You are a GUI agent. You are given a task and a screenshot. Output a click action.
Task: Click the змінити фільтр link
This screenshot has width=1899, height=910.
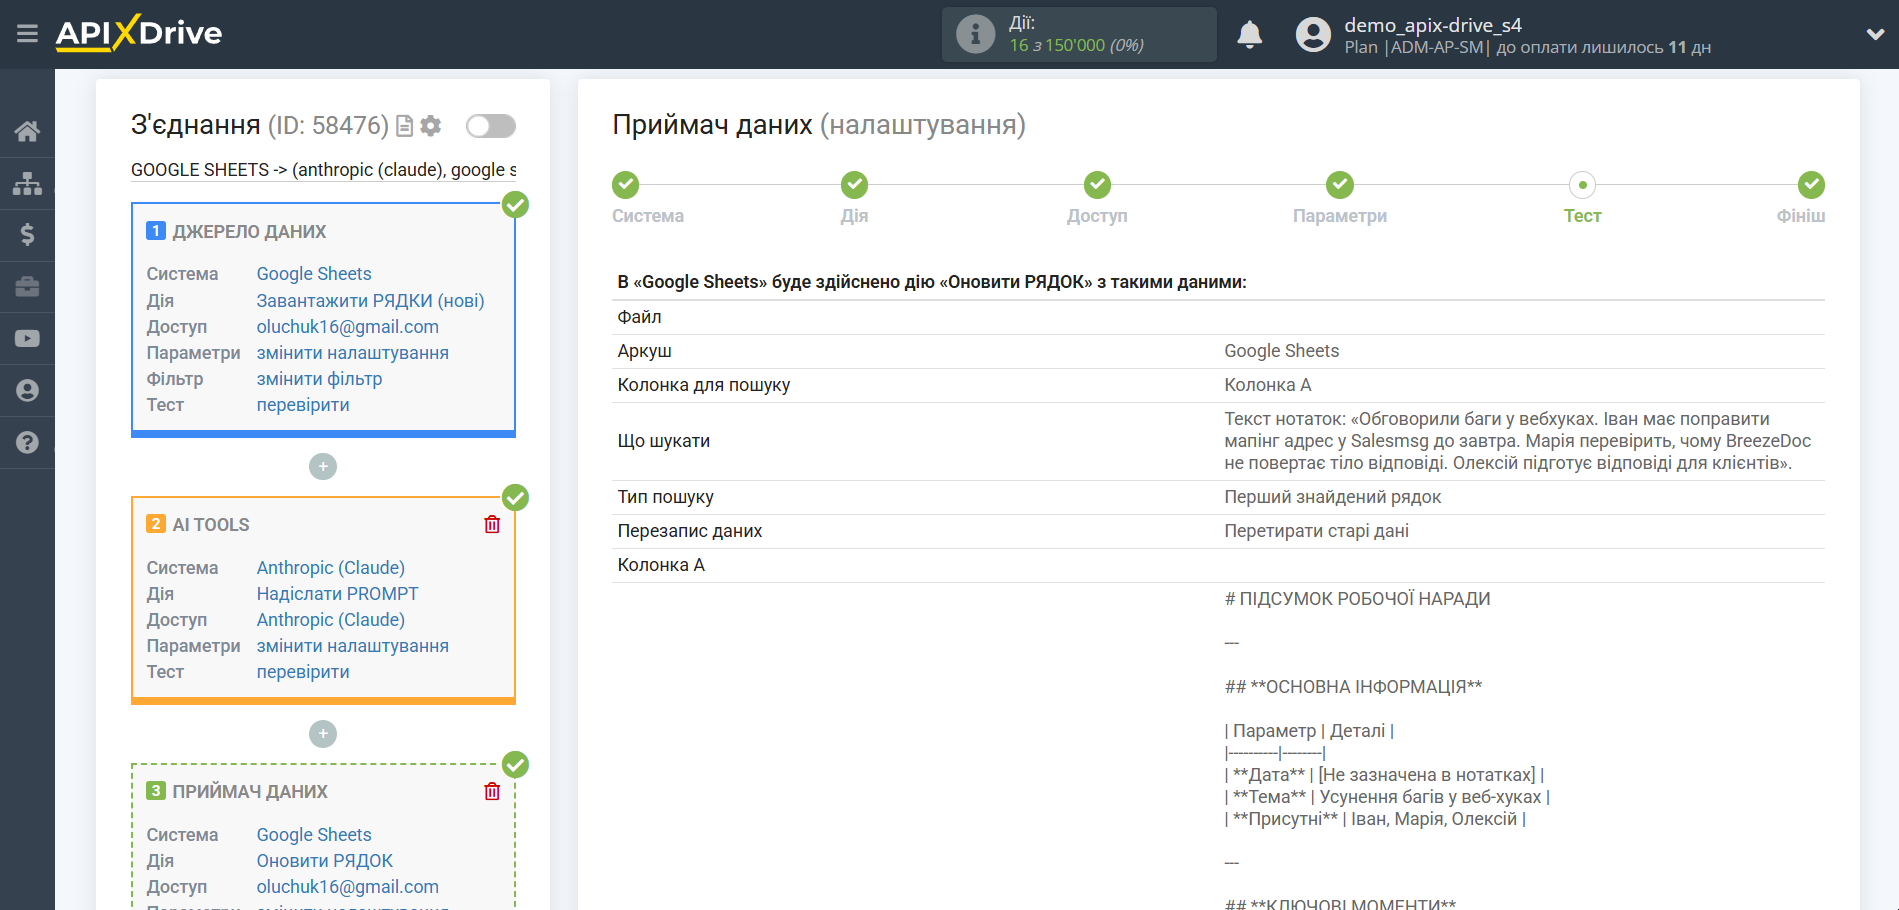pos(319,379)
